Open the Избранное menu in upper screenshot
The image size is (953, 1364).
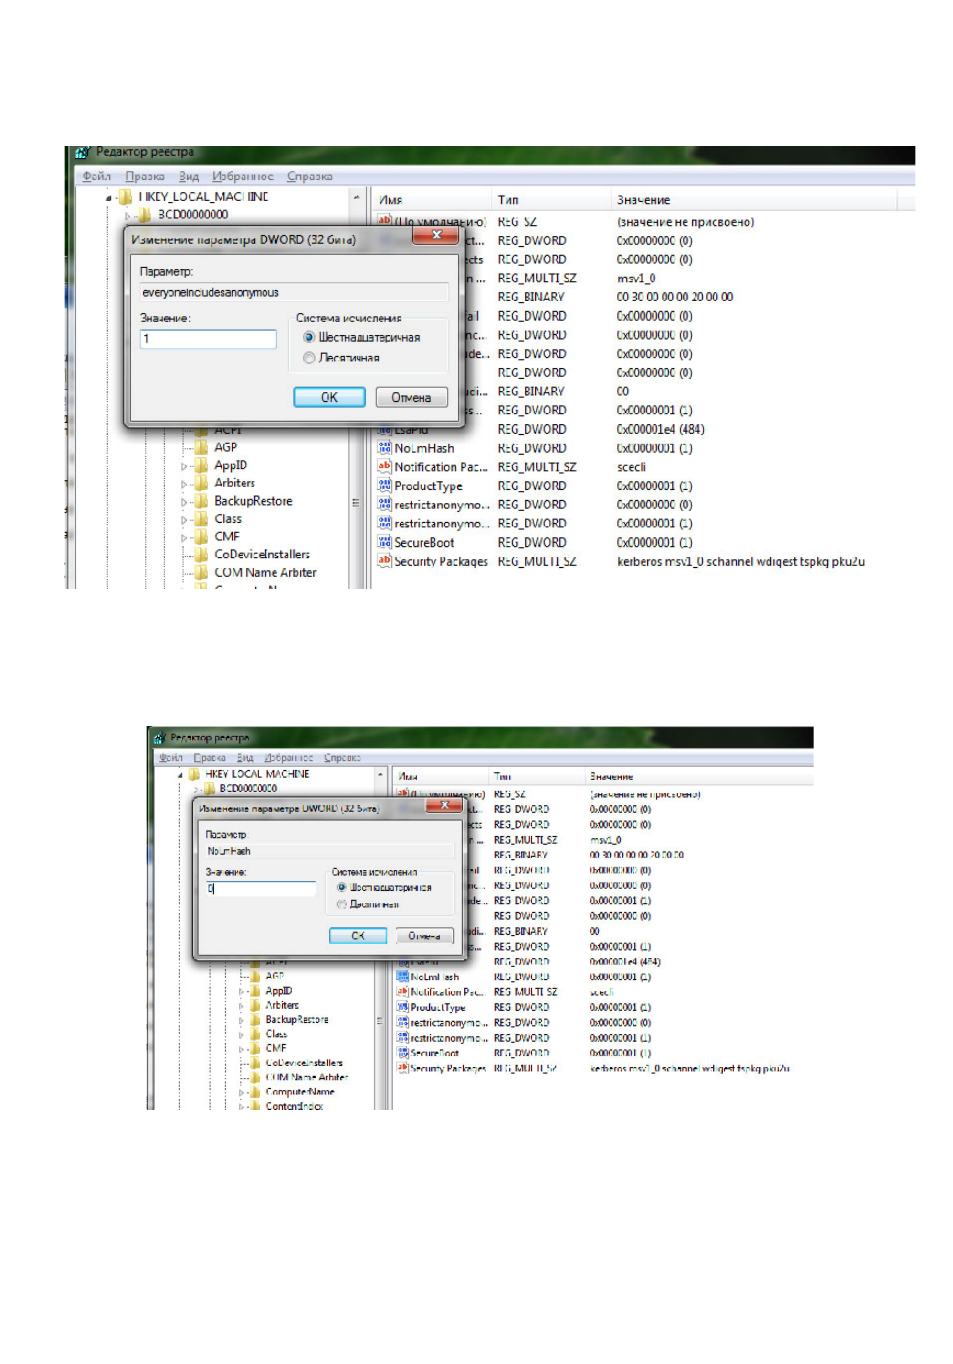click(243, 176)
